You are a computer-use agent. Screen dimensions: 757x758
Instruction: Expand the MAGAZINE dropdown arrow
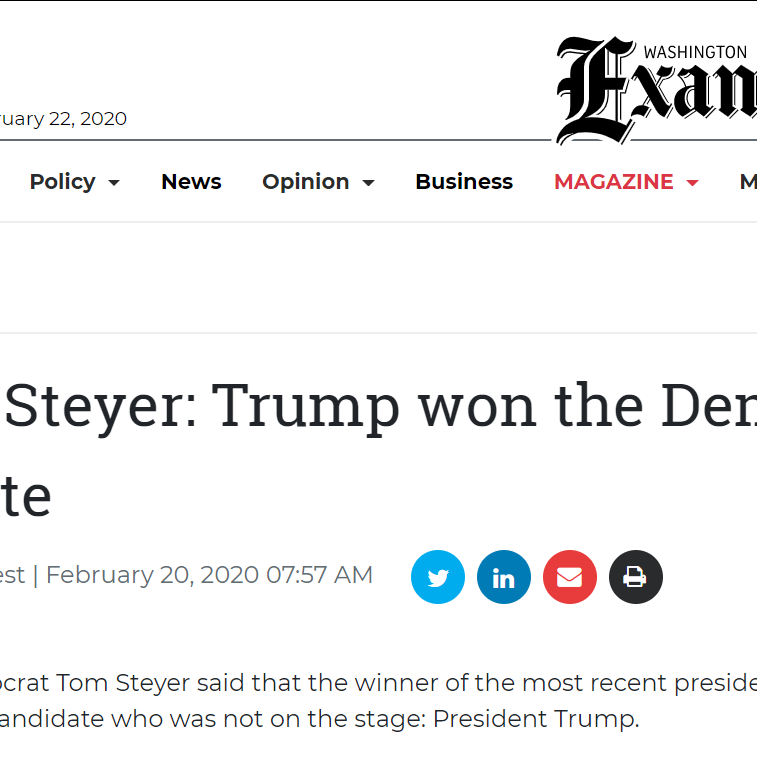(x=692, y=183)
